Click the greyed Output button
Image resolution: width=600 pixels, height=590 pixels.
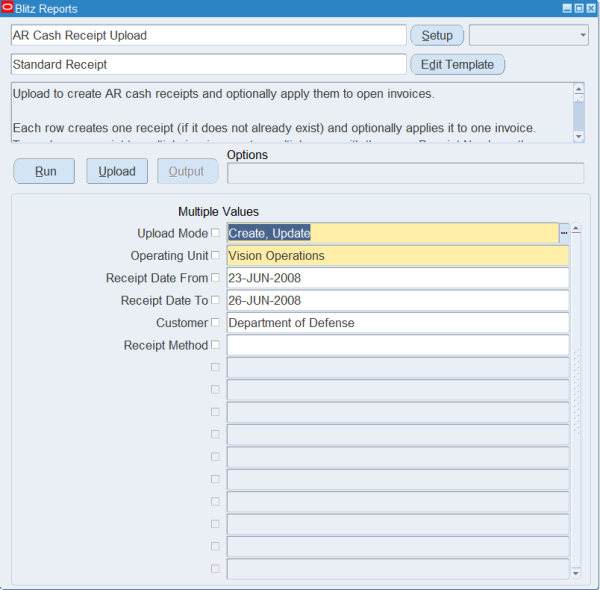click(188, 171)
